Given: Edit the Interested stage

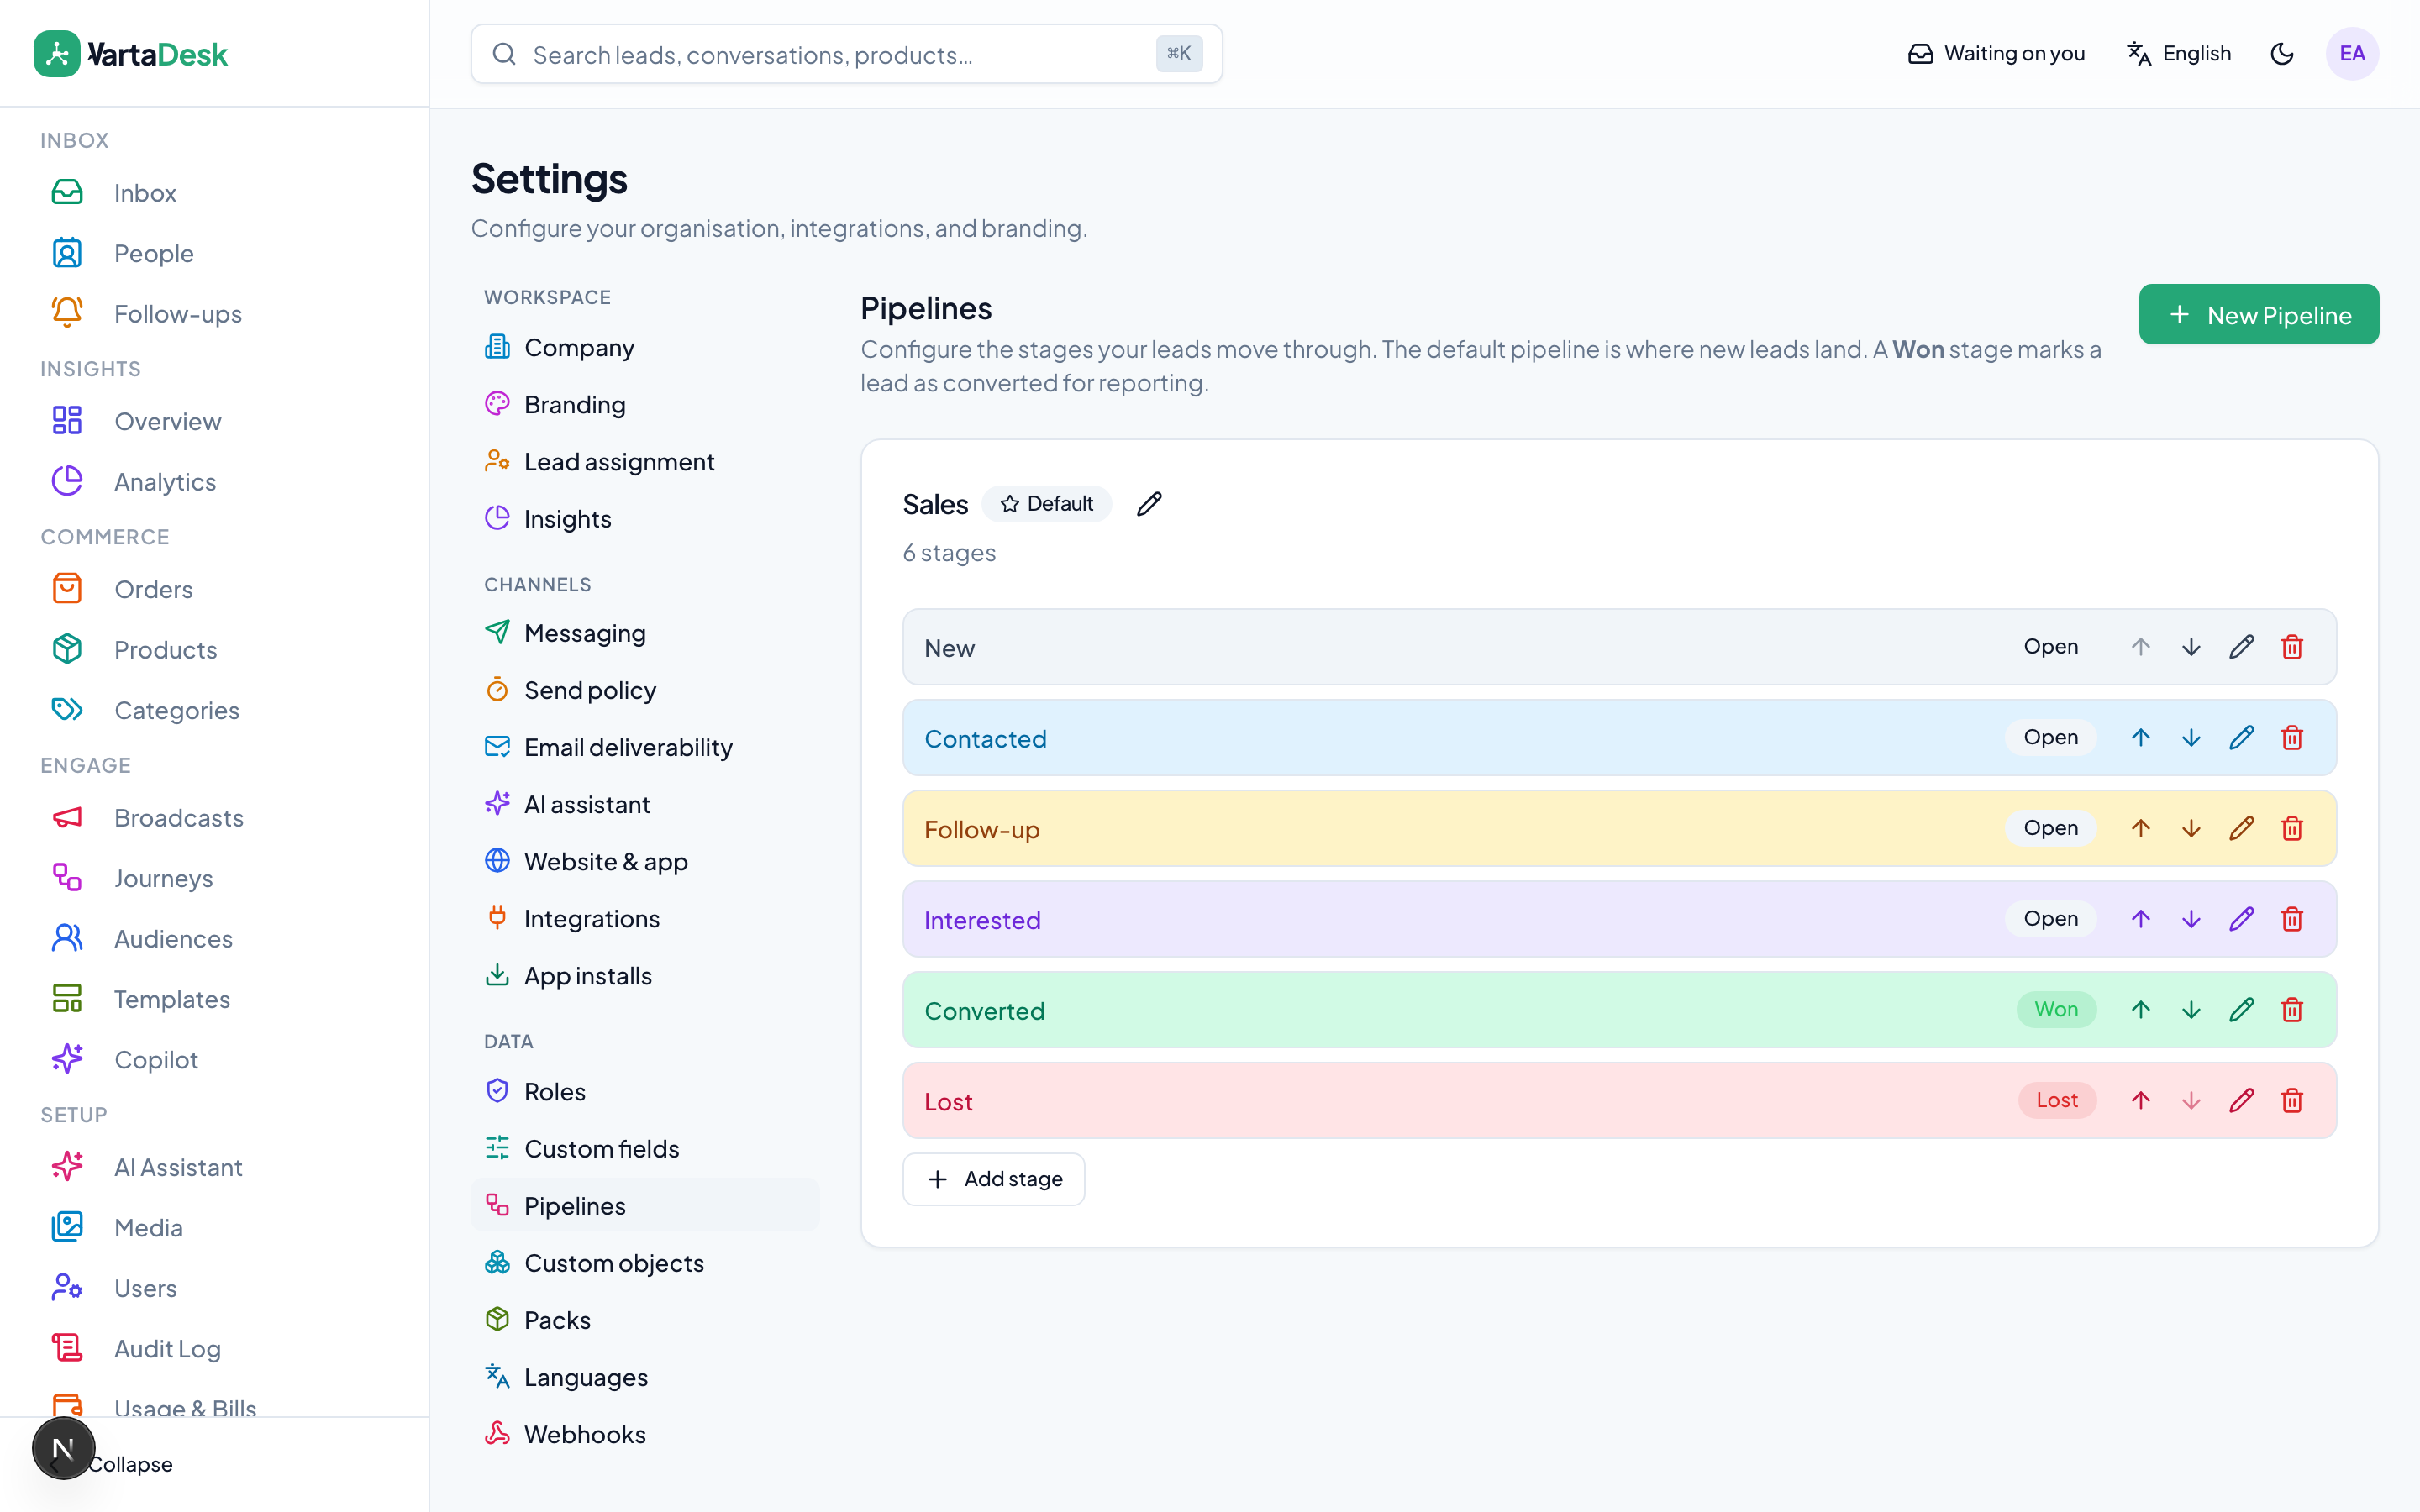Looking at the screenshot, I should click(2241, 919).
